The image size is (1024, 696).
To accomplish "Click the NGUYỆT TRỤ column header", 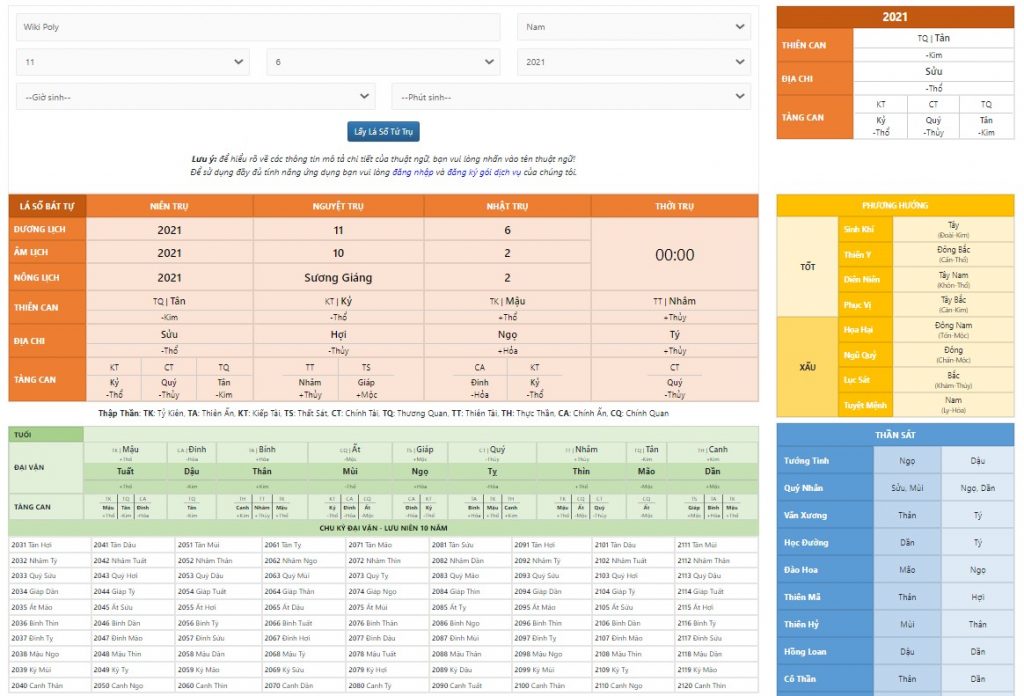I will tap(338, 206).
